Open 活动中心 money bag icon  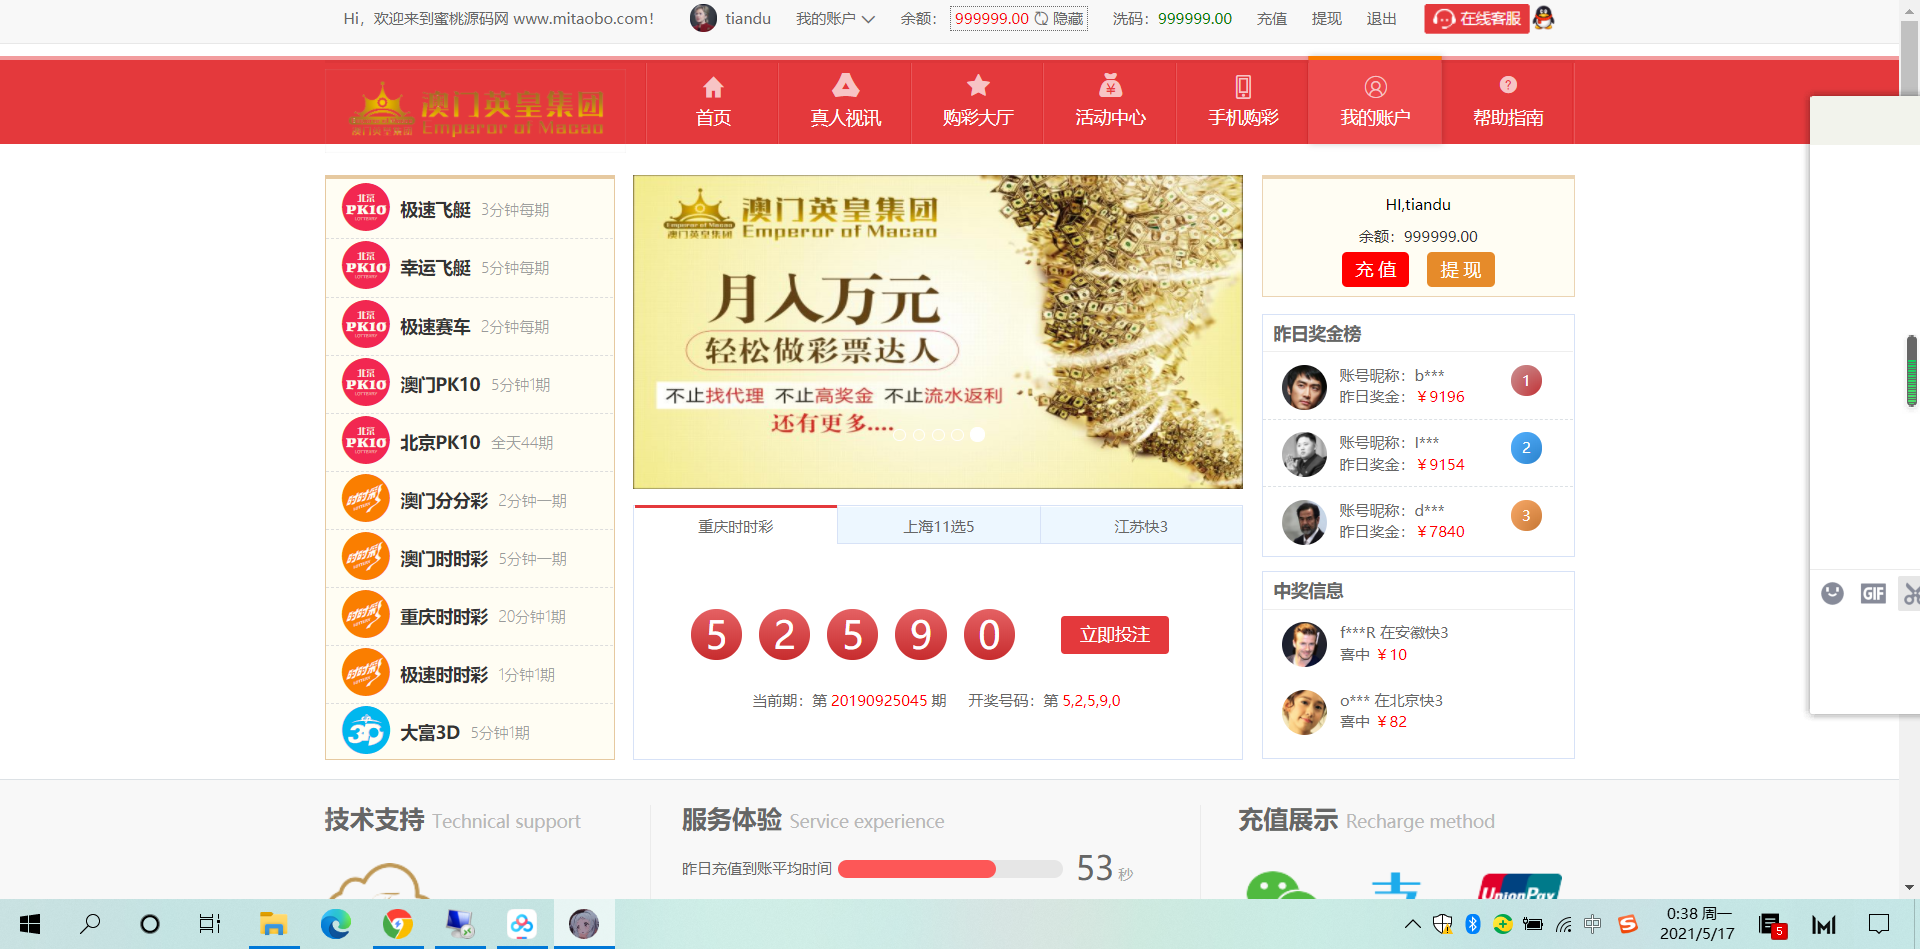(x=1110, y=87)
